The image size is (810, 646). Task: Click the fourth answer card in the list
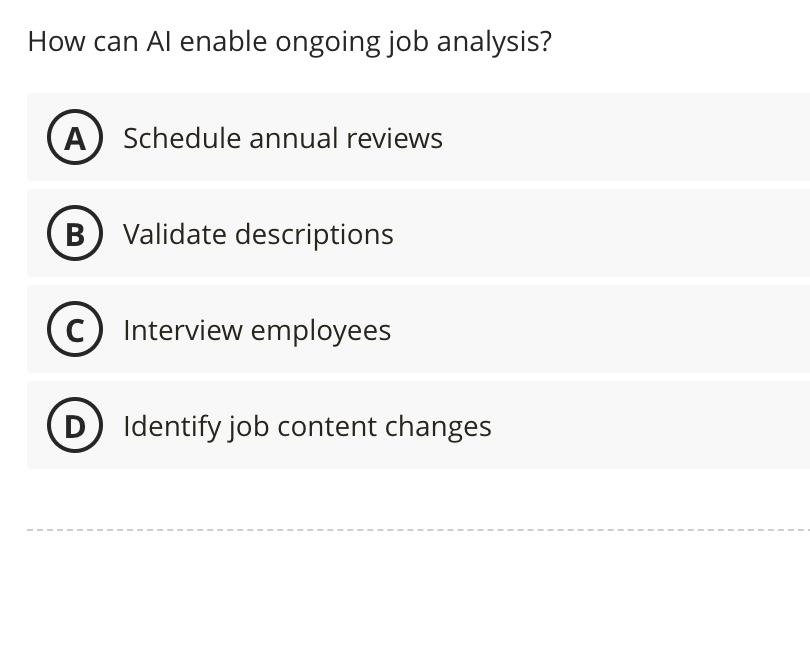click(x=400, y=425)
